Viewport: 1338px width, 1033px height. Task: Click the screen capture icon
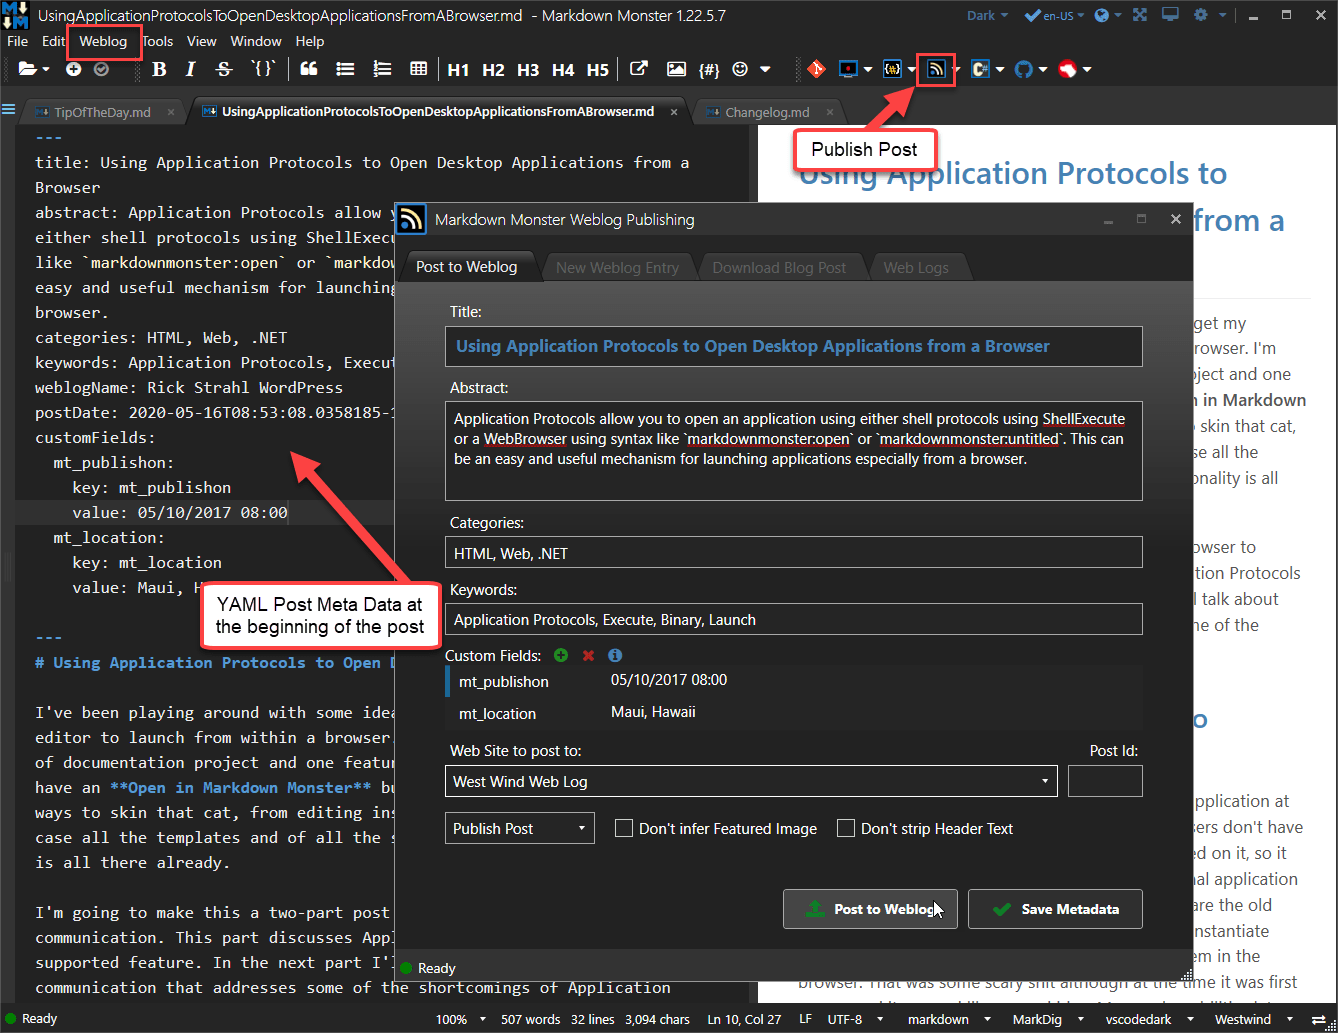tap(849, 69)
